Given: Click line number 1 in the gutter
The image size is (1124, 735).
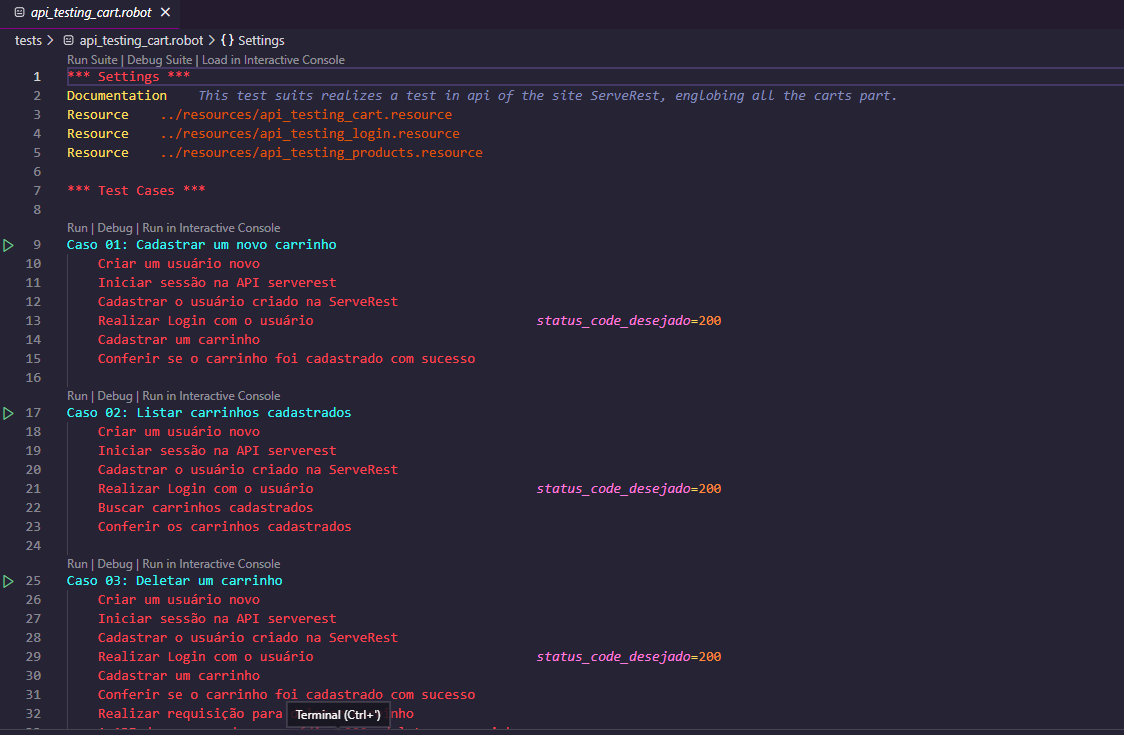Looking at the screenshot, I should coord(37,77).
